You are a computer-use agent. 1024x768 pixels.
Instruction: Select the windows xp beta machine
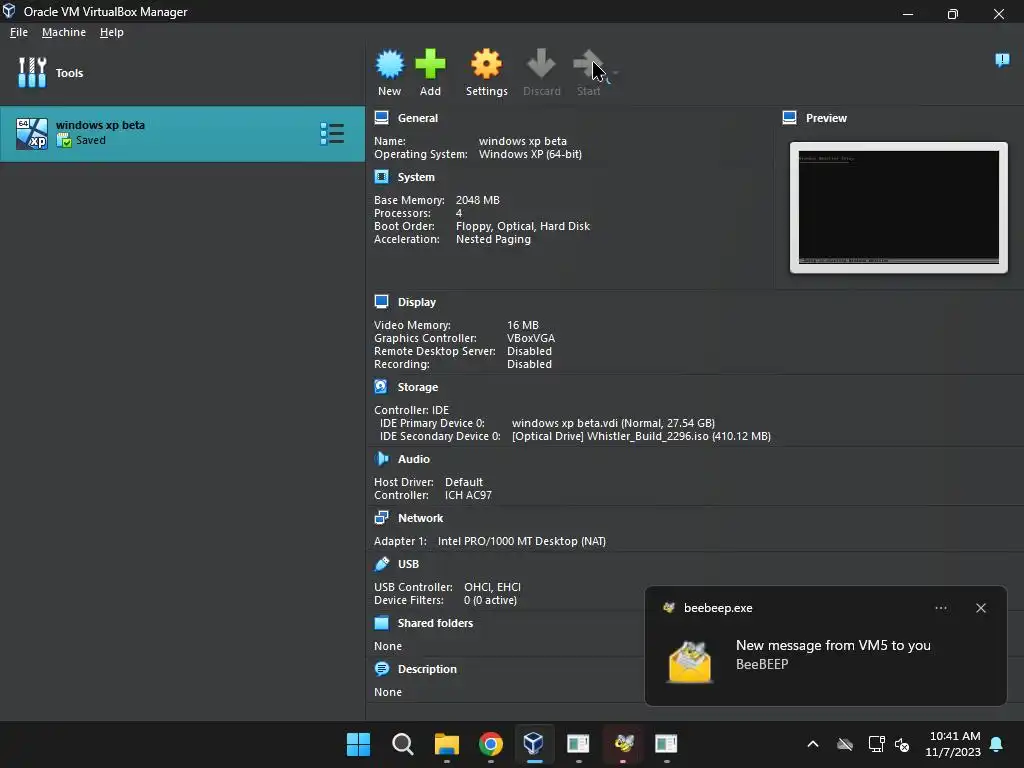click(182, 134)
